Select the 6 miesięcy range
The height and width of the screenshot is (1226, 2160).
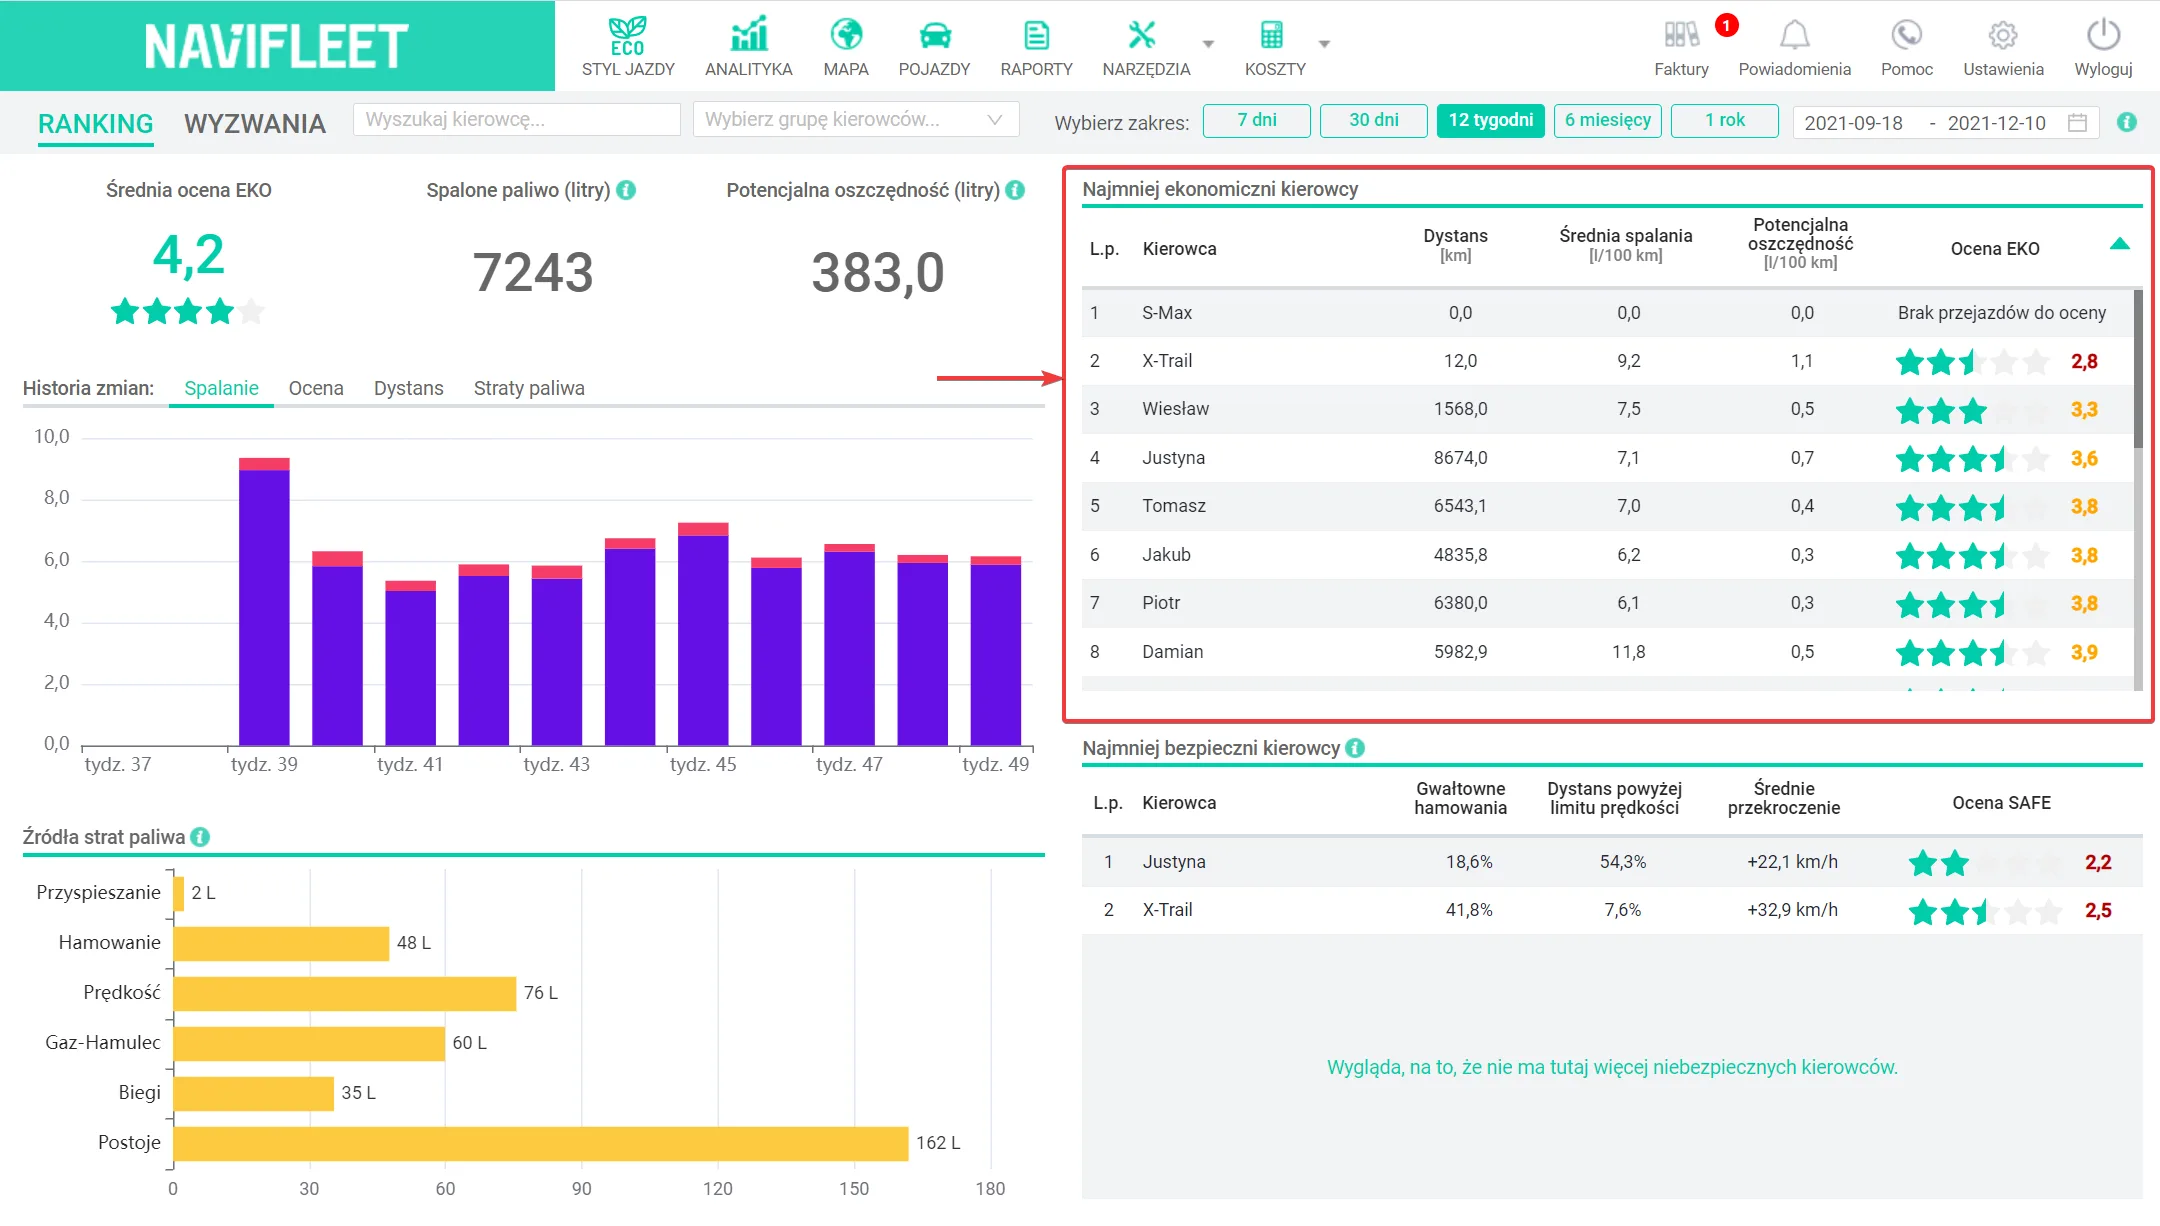click(1607, 120)
